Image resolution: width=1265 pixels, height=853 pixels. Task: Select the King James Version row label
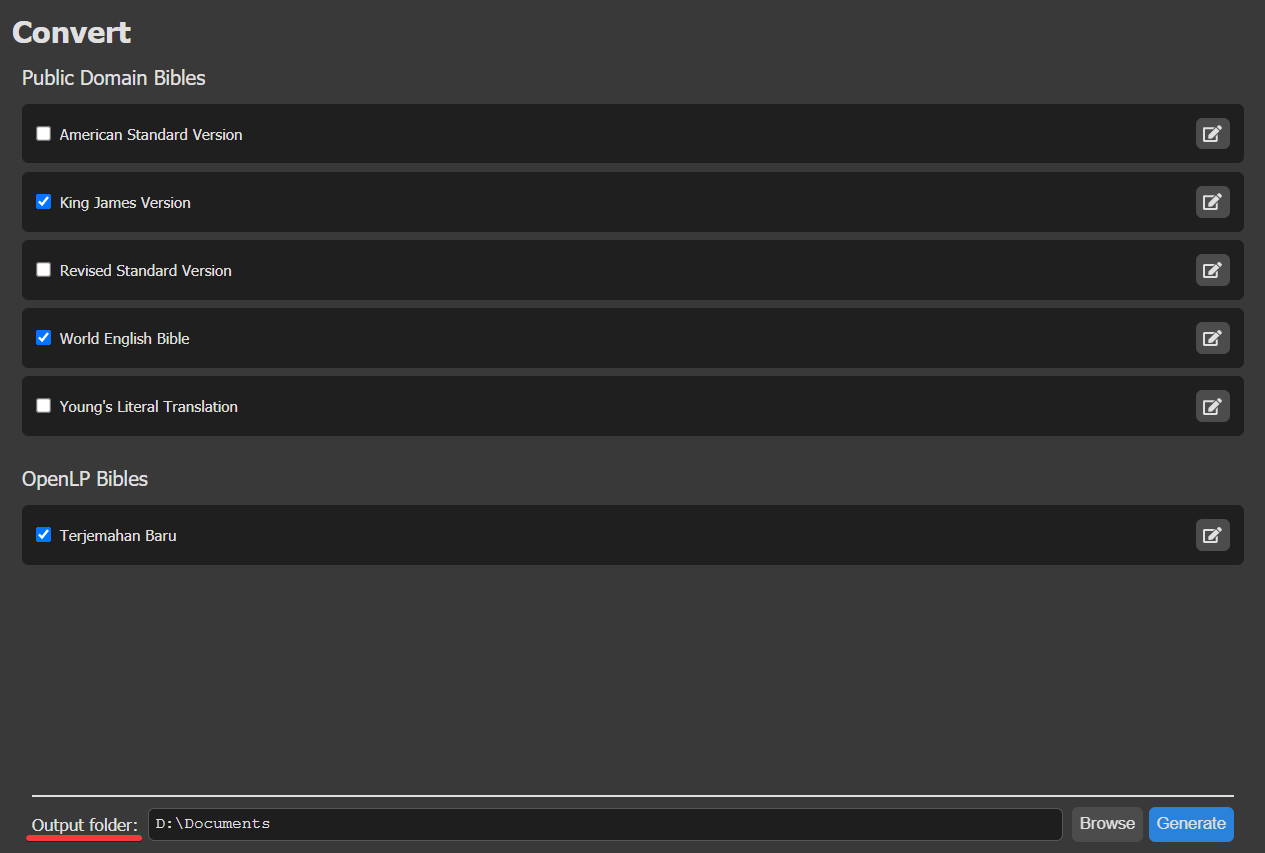coord(124,202)
